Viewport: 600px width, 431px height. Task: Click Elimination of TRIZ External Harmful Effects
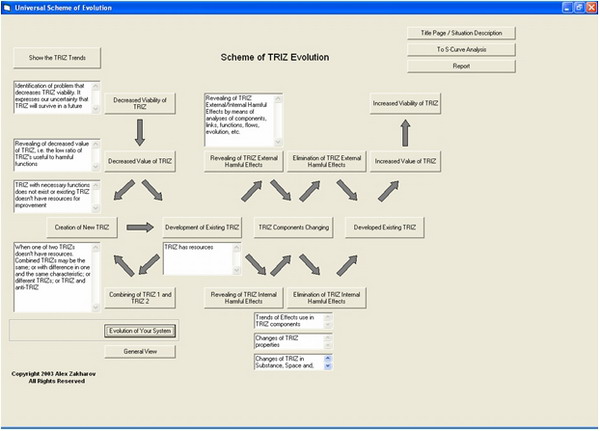326,161
